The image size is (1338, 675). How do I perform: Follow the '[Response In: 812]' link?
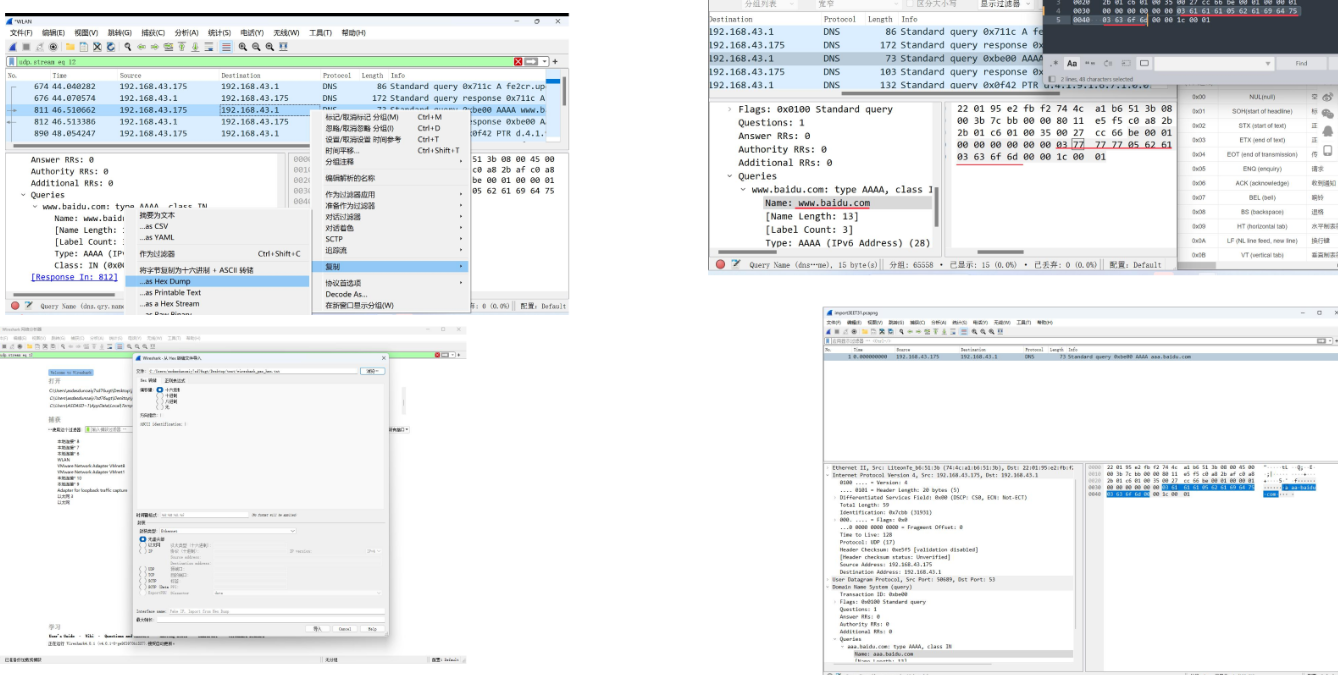click(74, 277)
